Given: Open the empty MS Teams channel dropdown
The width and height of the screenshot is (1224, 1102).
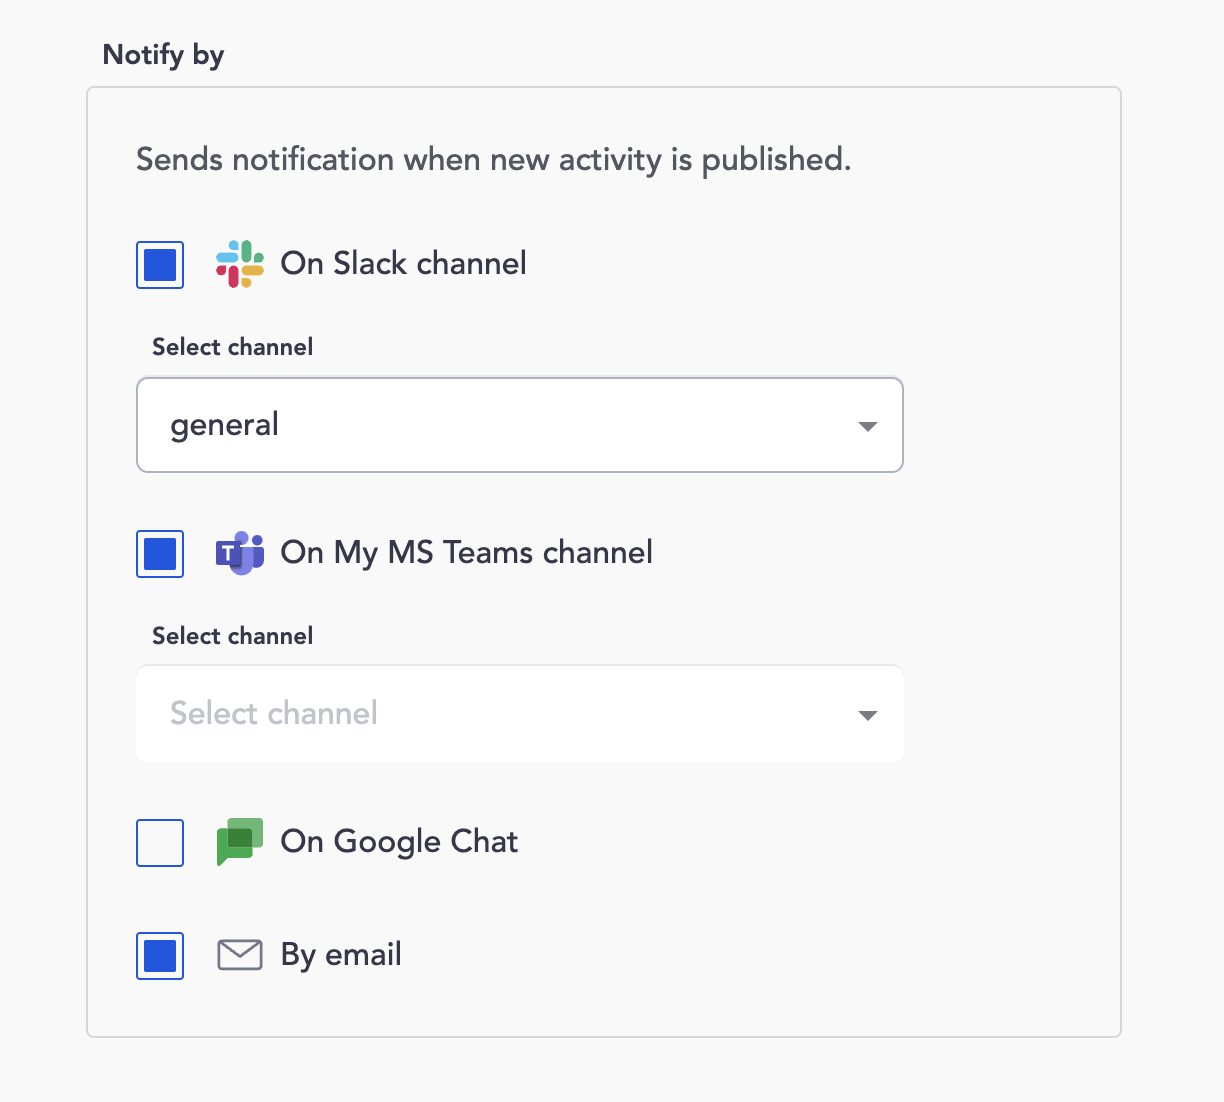Looking at the screenshot, I should pos(500,714).
